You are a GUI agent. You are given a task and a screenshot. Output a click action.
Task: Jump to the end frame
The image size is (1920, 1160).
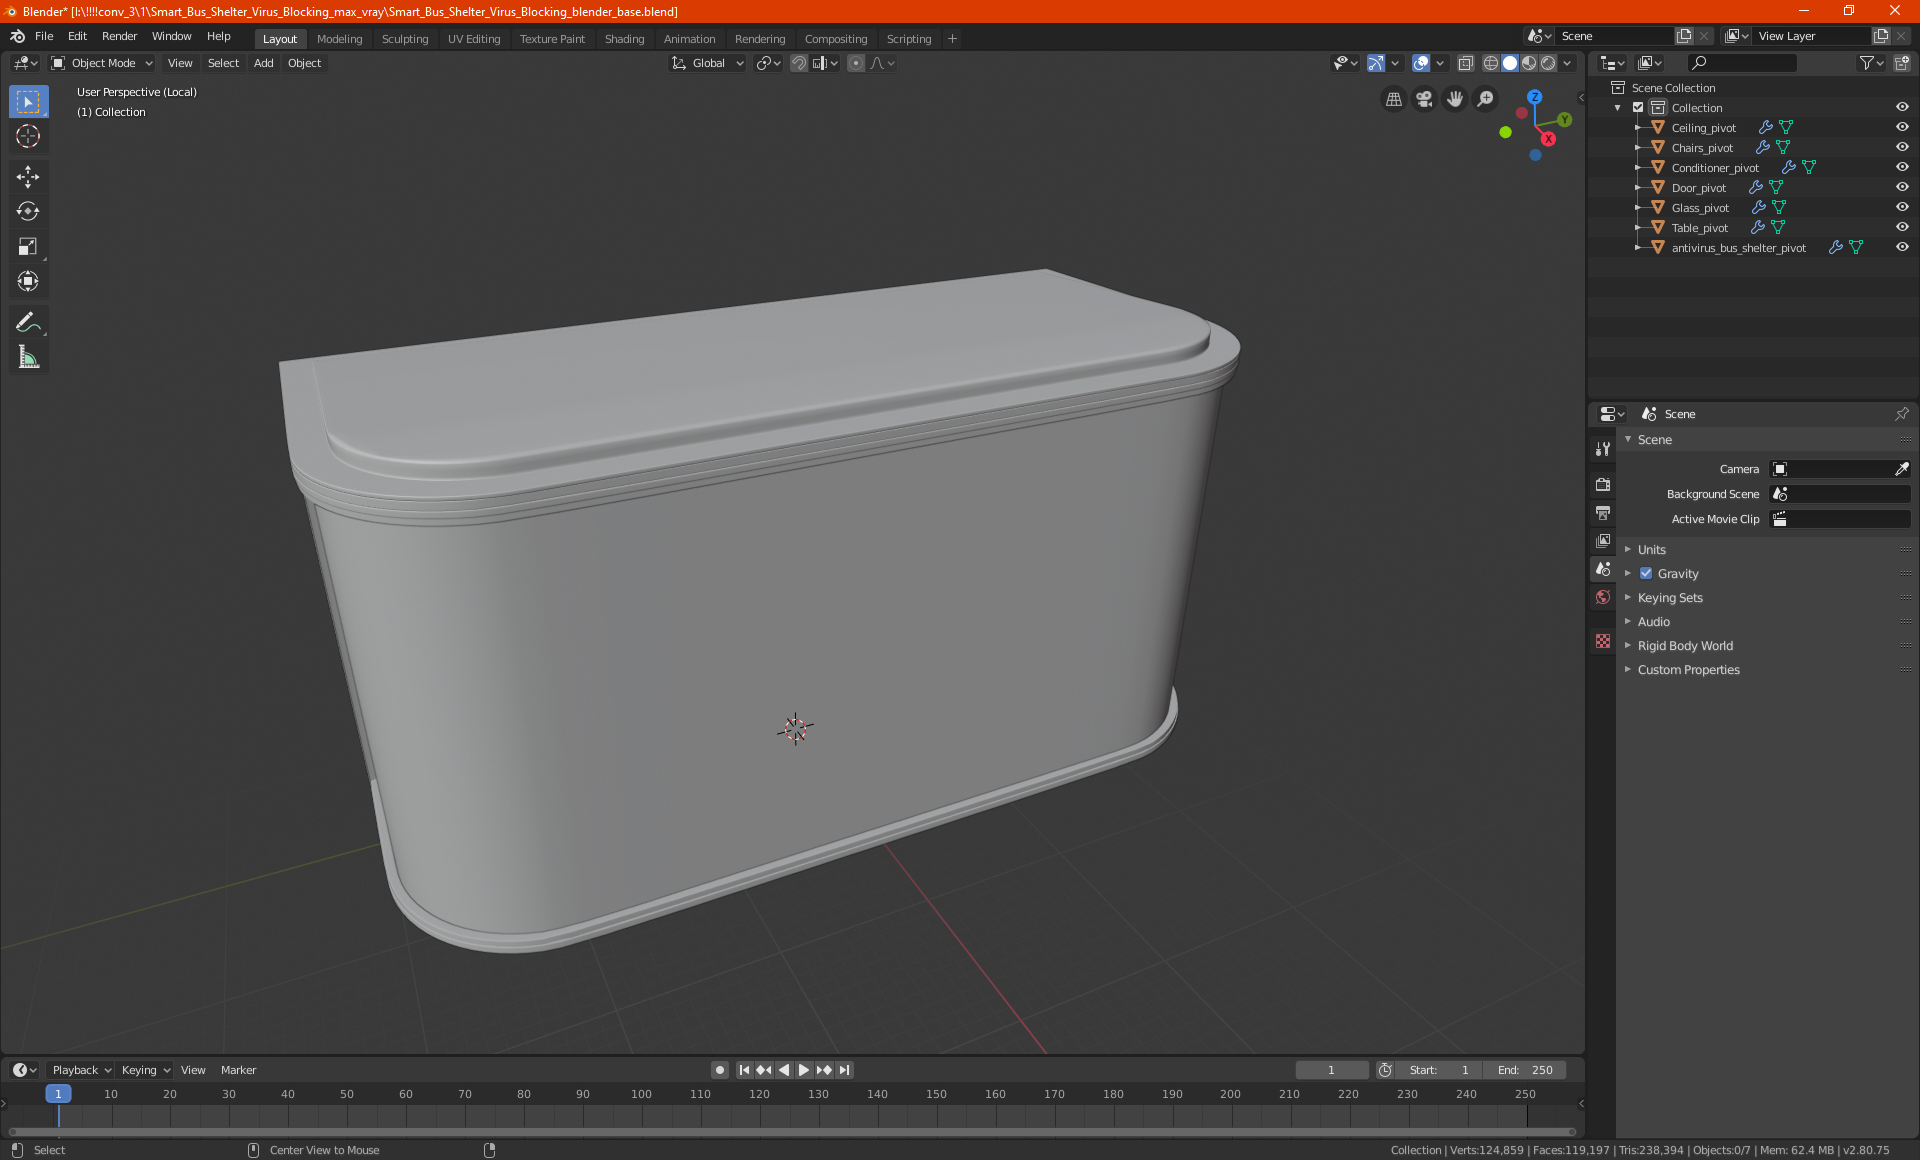point(844,1070)
